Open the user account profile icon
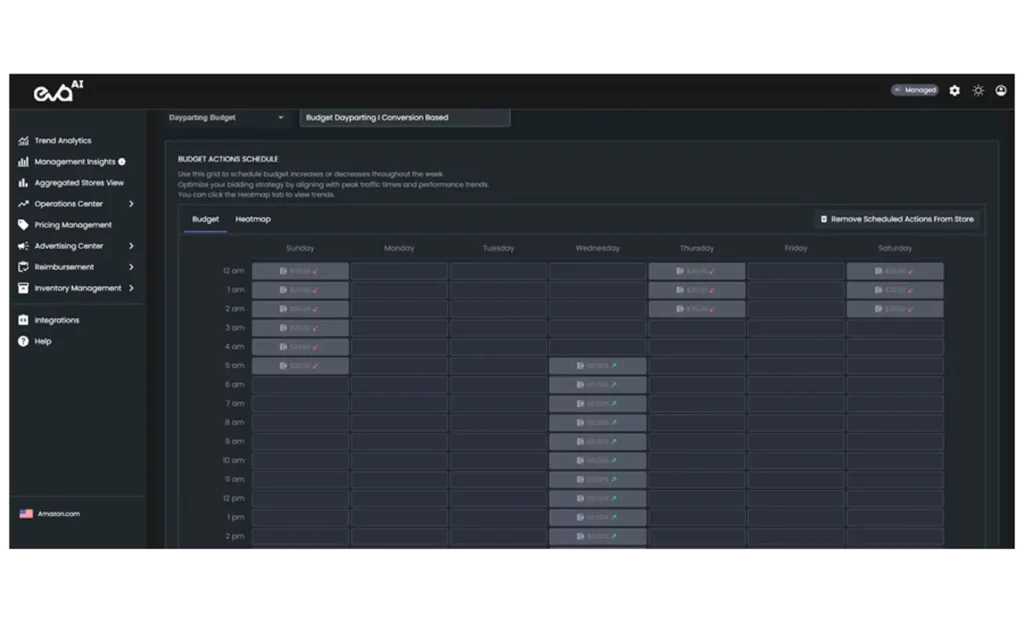1024x625 pixels. 1001,90
